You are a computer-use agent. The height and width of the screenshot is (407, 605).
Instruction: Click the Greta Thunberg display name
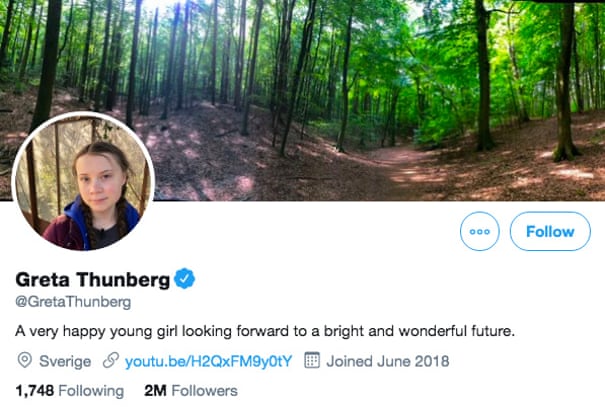pyautogui.click(x=91, y=279)
